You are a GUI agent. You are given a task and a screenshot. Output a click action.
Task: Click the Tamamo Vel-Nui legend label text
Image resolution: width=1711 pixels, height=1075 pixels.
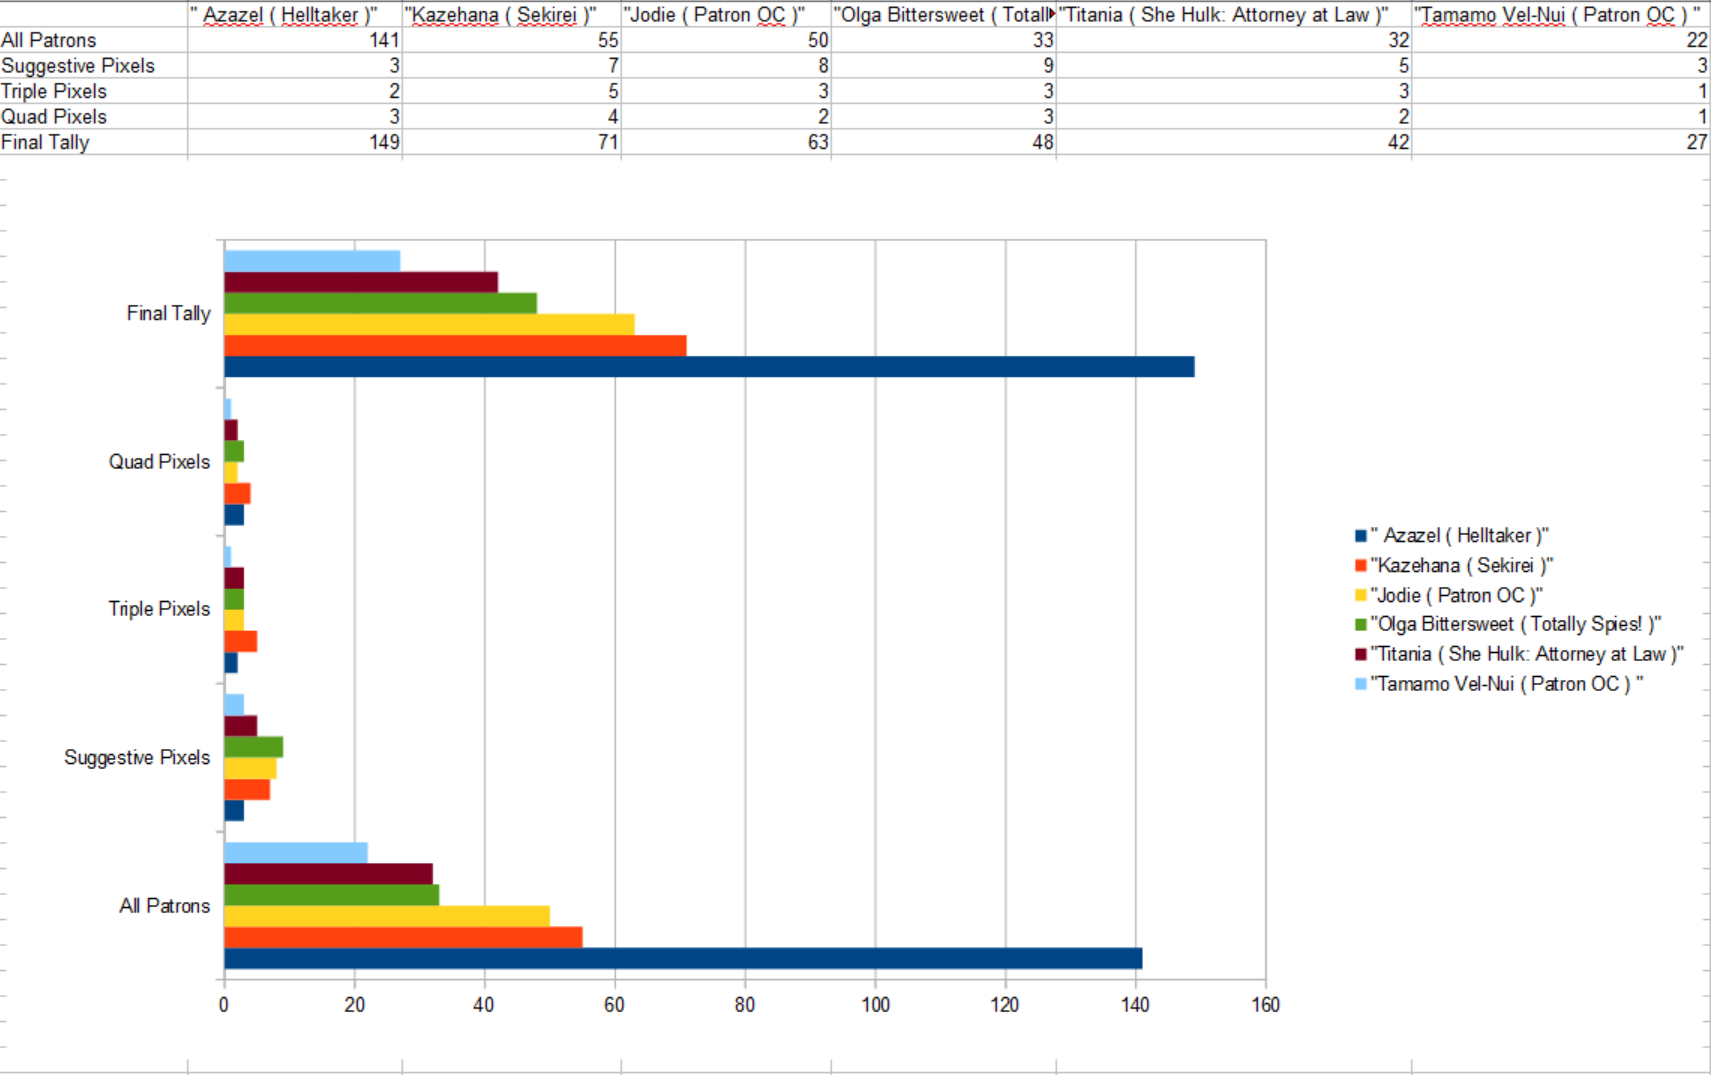[1507, 684]
